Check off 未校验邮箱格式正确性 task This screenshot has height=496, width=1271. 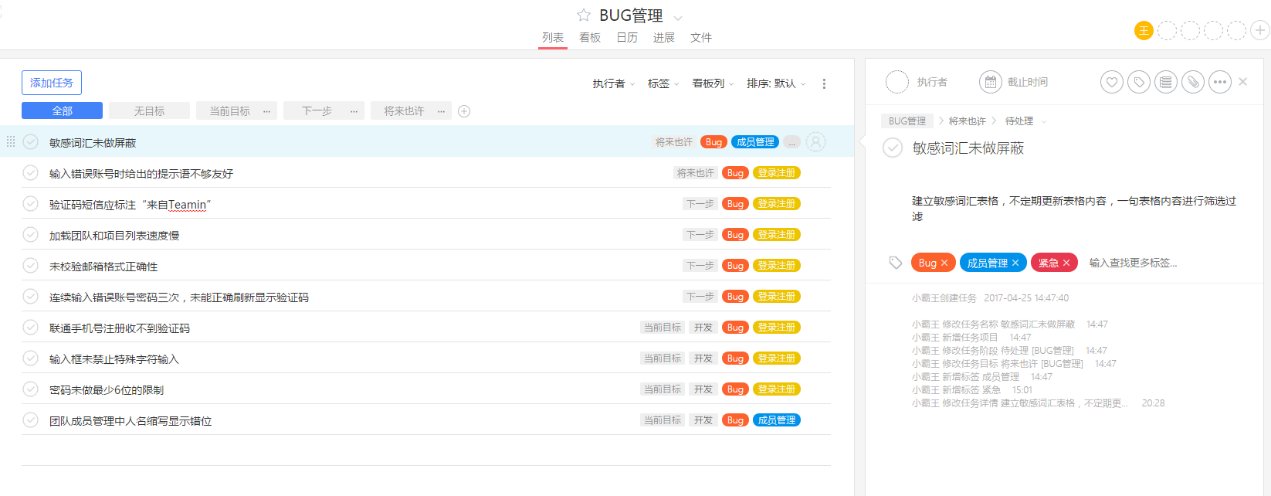tap(31, 266)
